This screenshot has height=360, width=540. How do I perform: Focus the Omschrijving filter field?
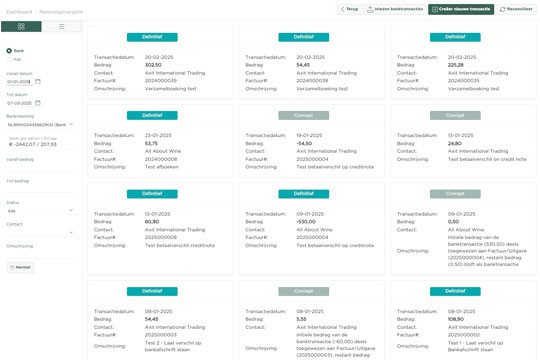point(40,254)
